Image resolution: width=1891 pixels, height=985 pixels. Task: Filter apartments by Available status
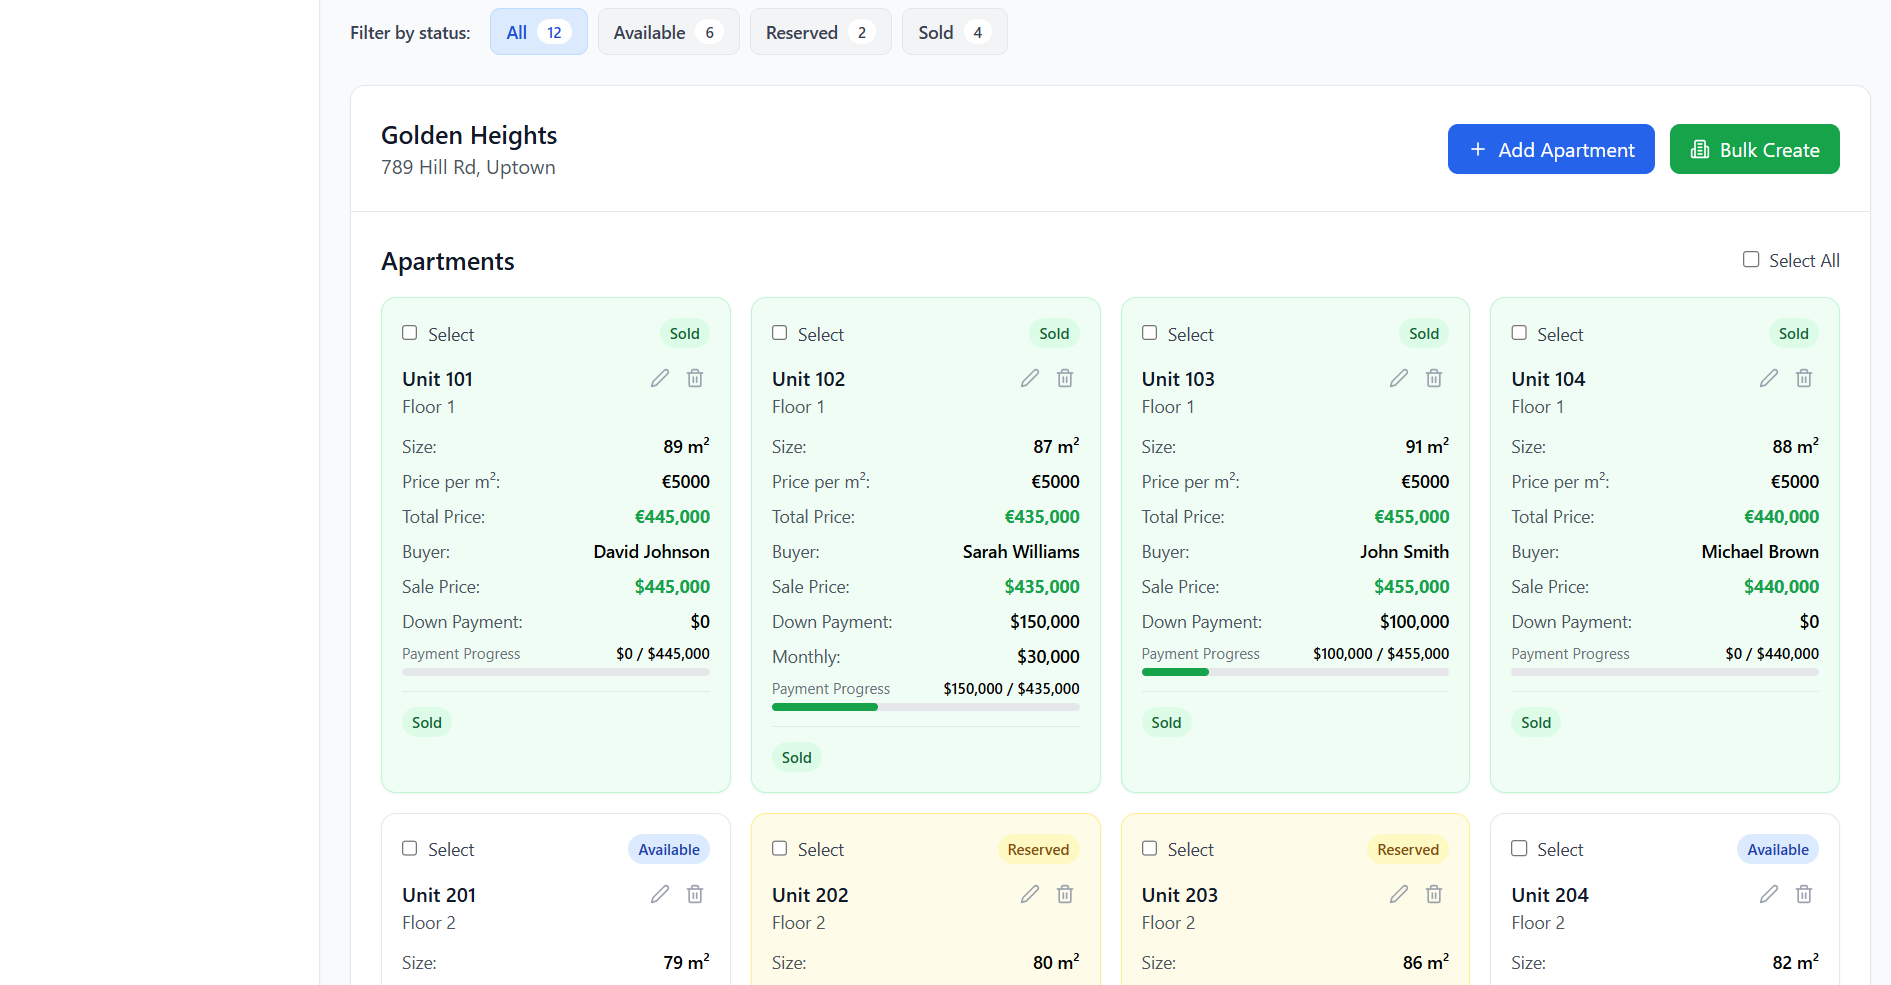(x=668, y=32)
